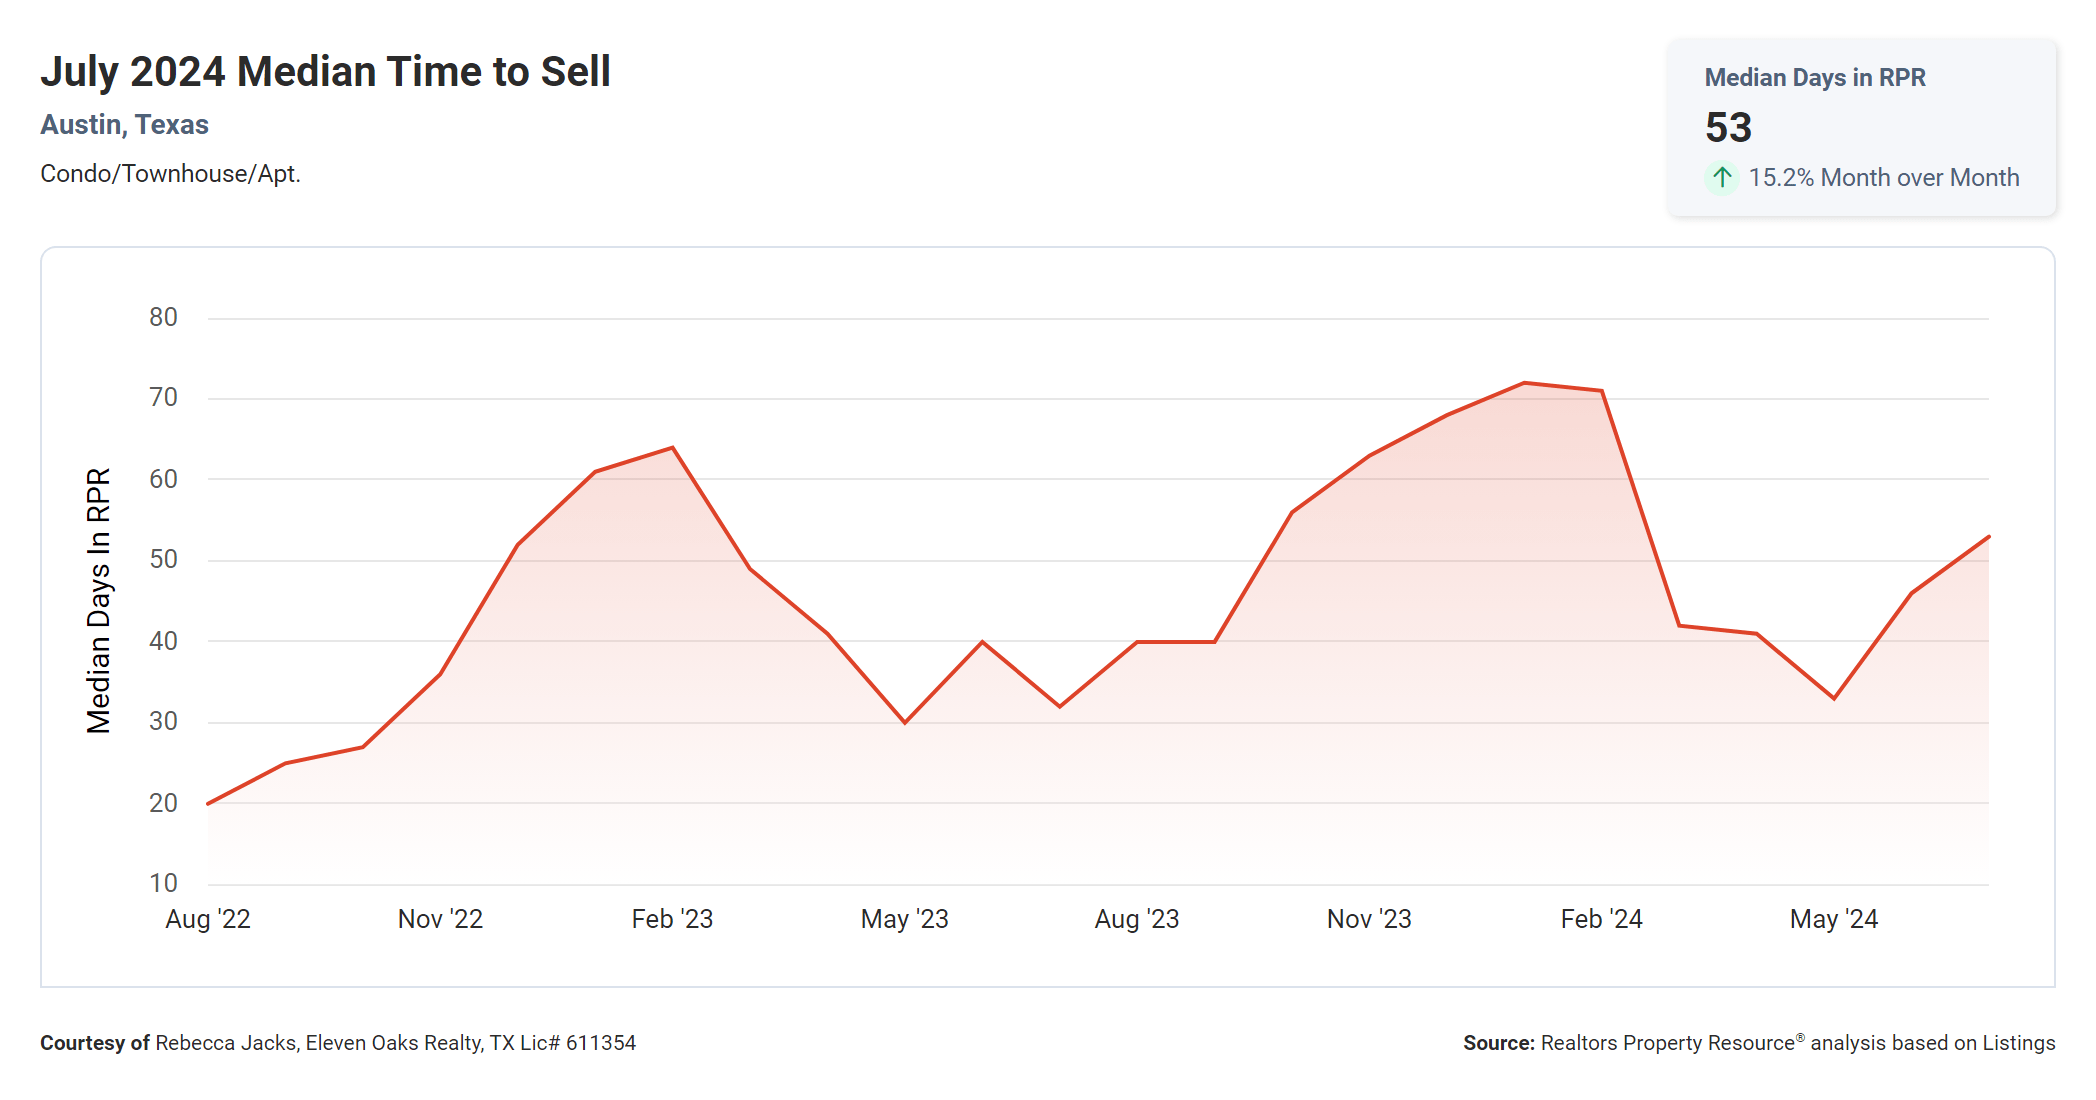Screen dimensions: 2096x1100
Task: Click the Source: Realtors Property Resource text
Action: click(1758, 1043)
